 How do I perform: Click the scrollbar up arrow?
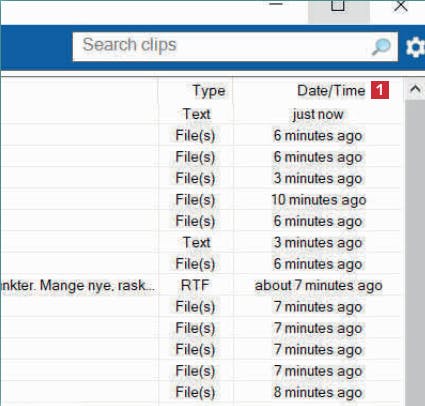point(415,89)
